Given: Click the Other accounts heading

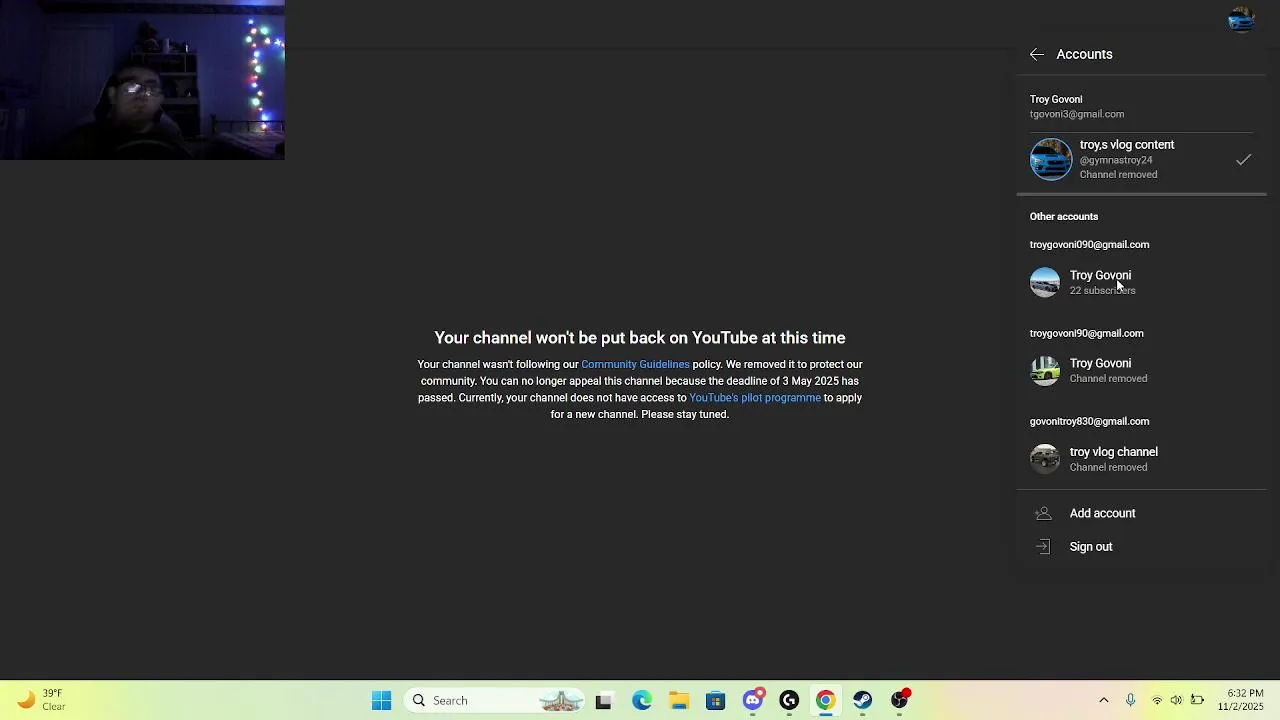Looking at the screenshot, I should point(1064,216).
